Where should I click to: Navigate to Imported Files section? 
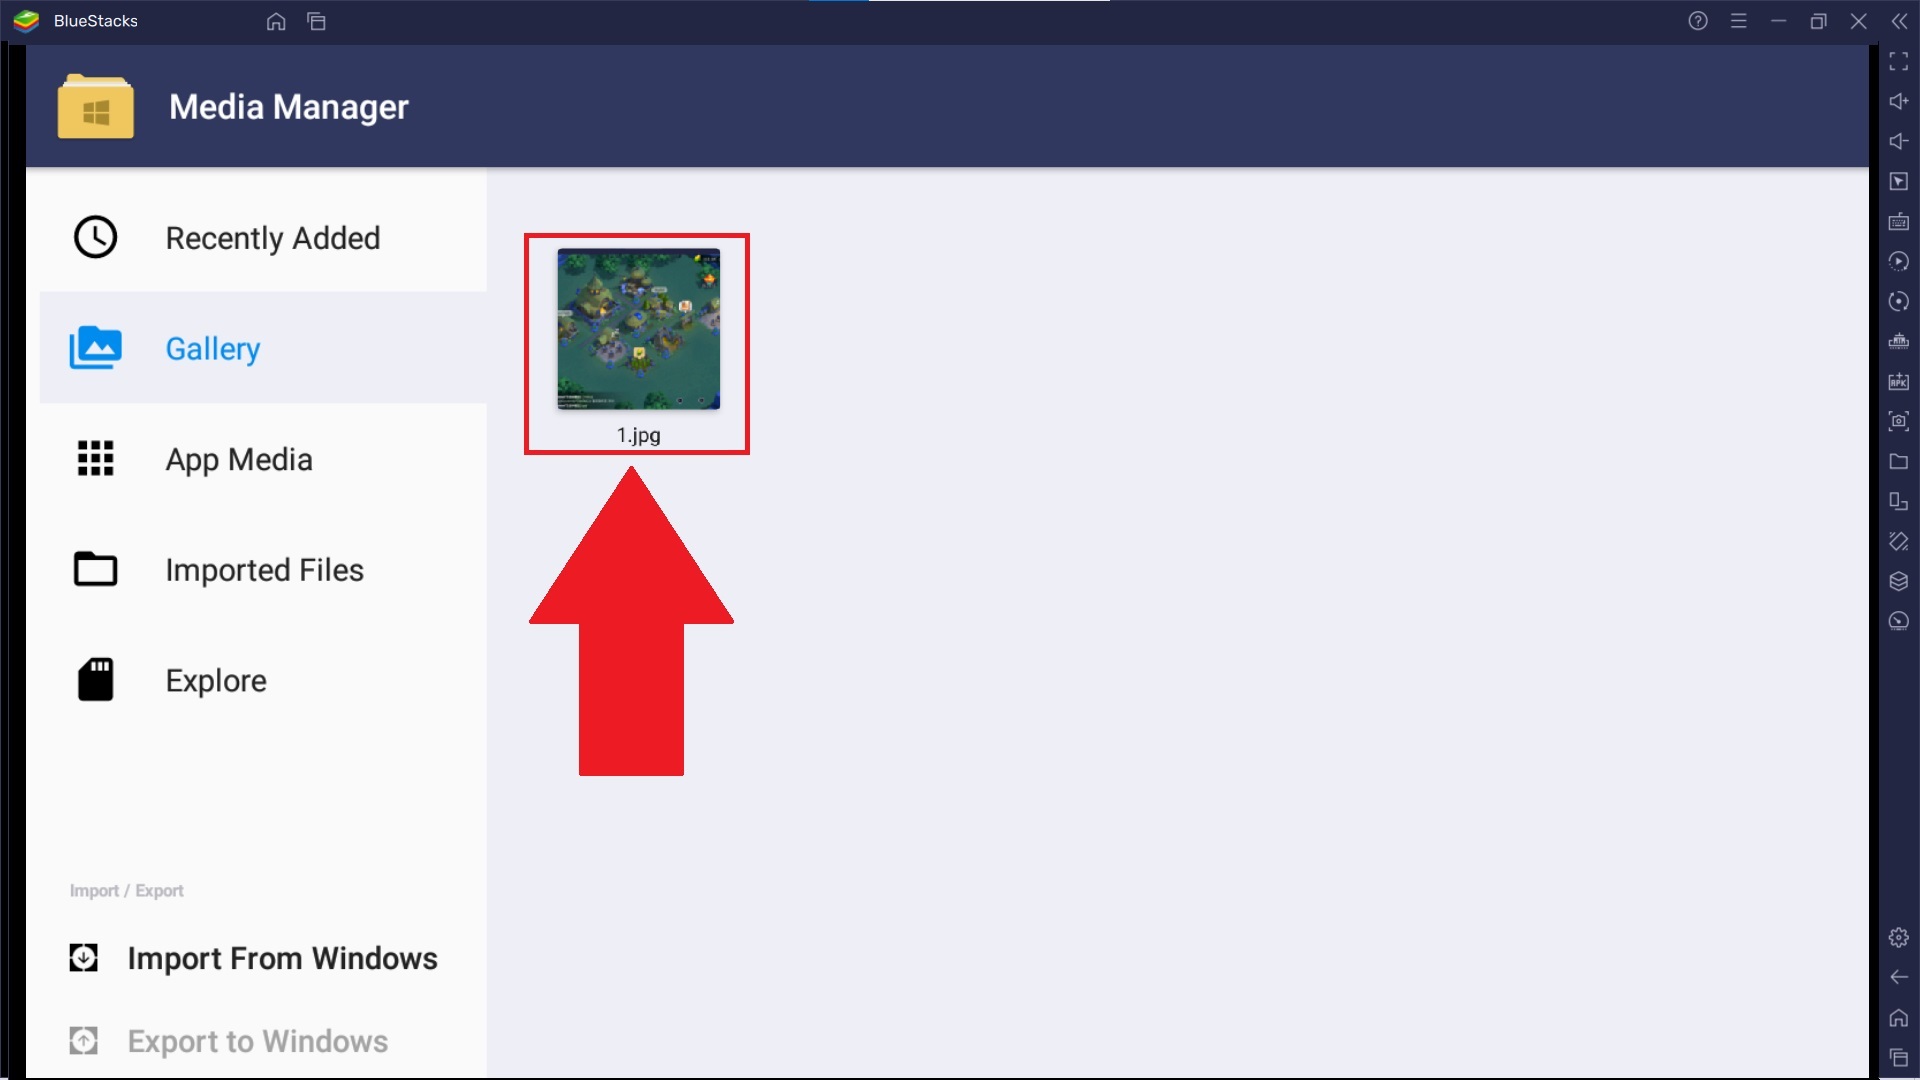point(264,570)
